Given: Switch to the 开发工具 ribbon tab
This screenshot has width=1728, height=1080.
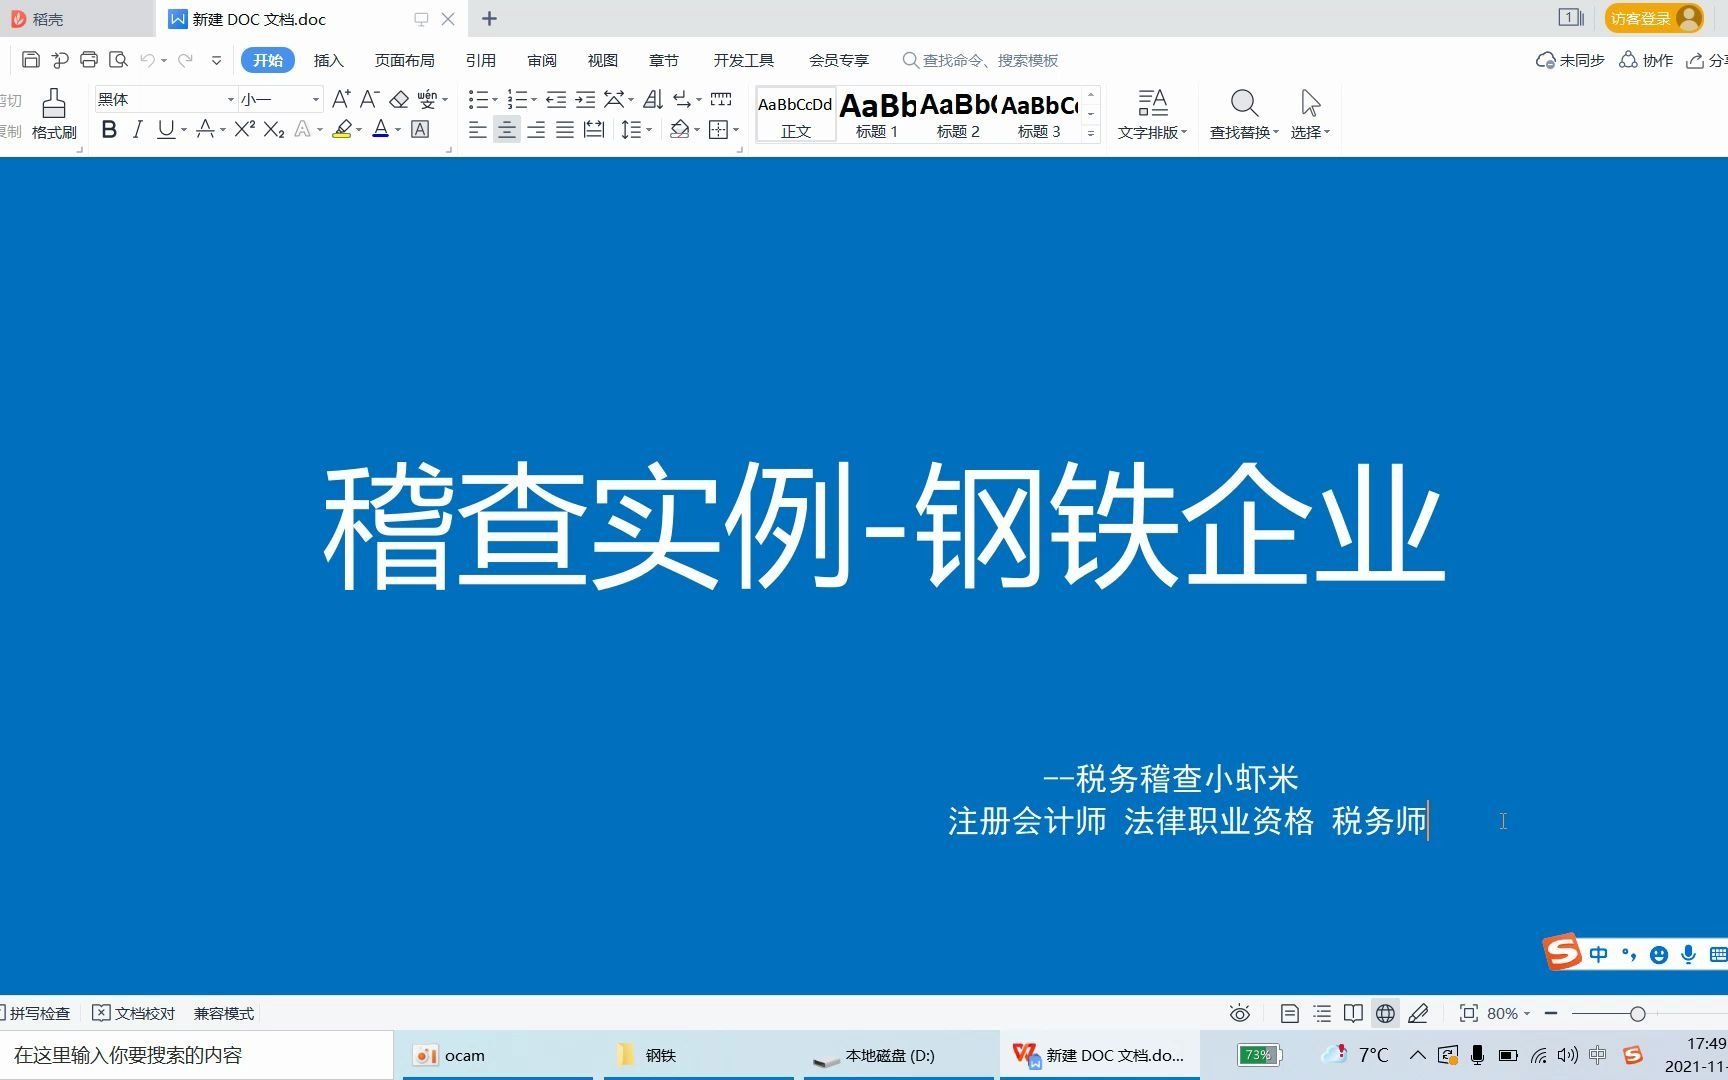Looking at the screenshot, I should tap(743, 60).
